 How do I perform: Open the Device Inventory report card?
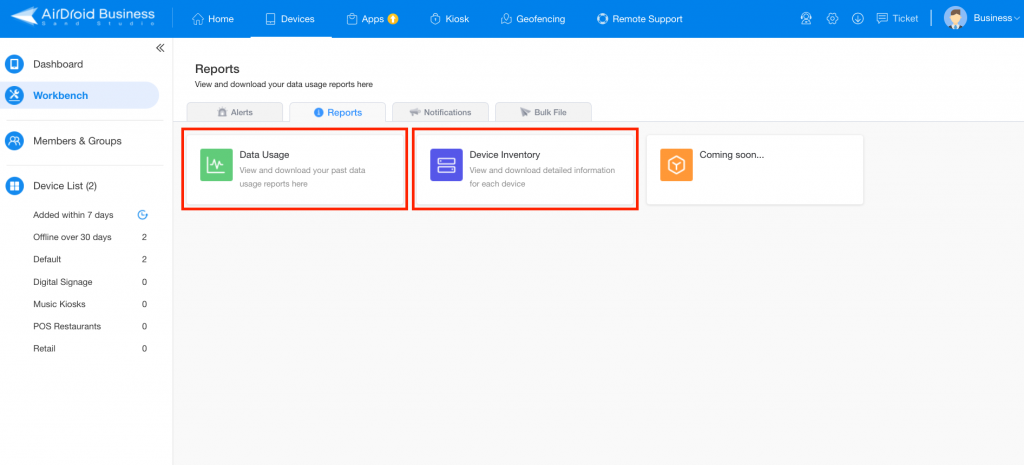(x=525, y=169)
